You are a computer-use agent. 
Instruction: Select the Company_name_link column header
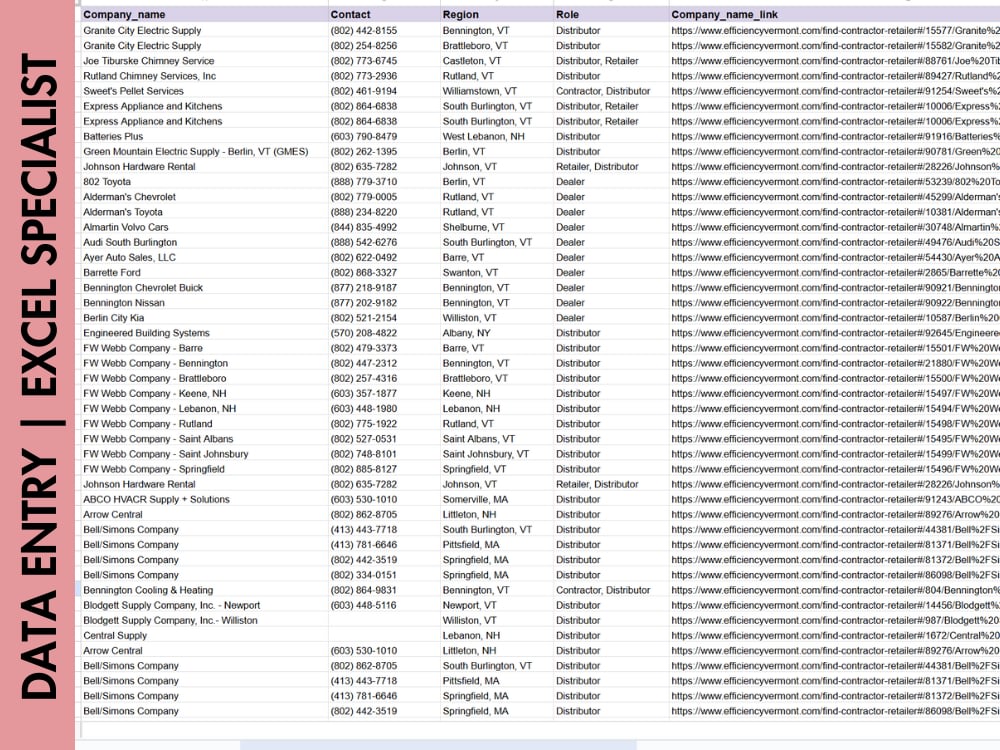point(834,14)
